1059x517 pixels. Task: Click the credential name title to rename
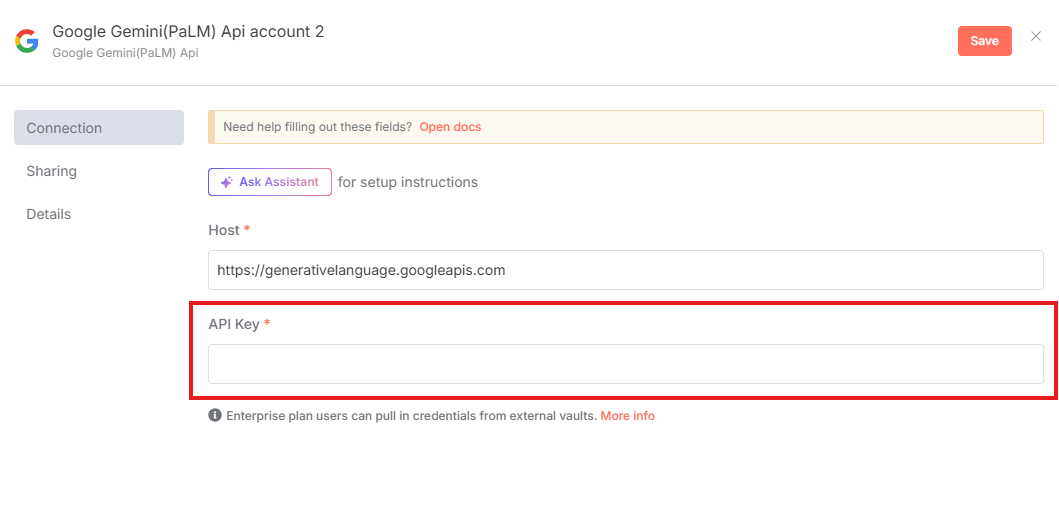pos(188,31)
